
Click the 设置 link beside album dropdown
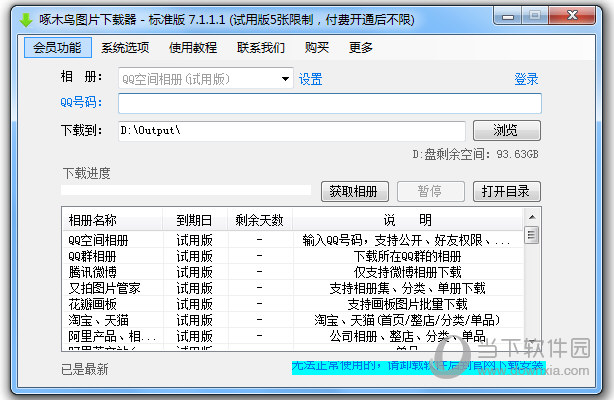tap(311, 79)
